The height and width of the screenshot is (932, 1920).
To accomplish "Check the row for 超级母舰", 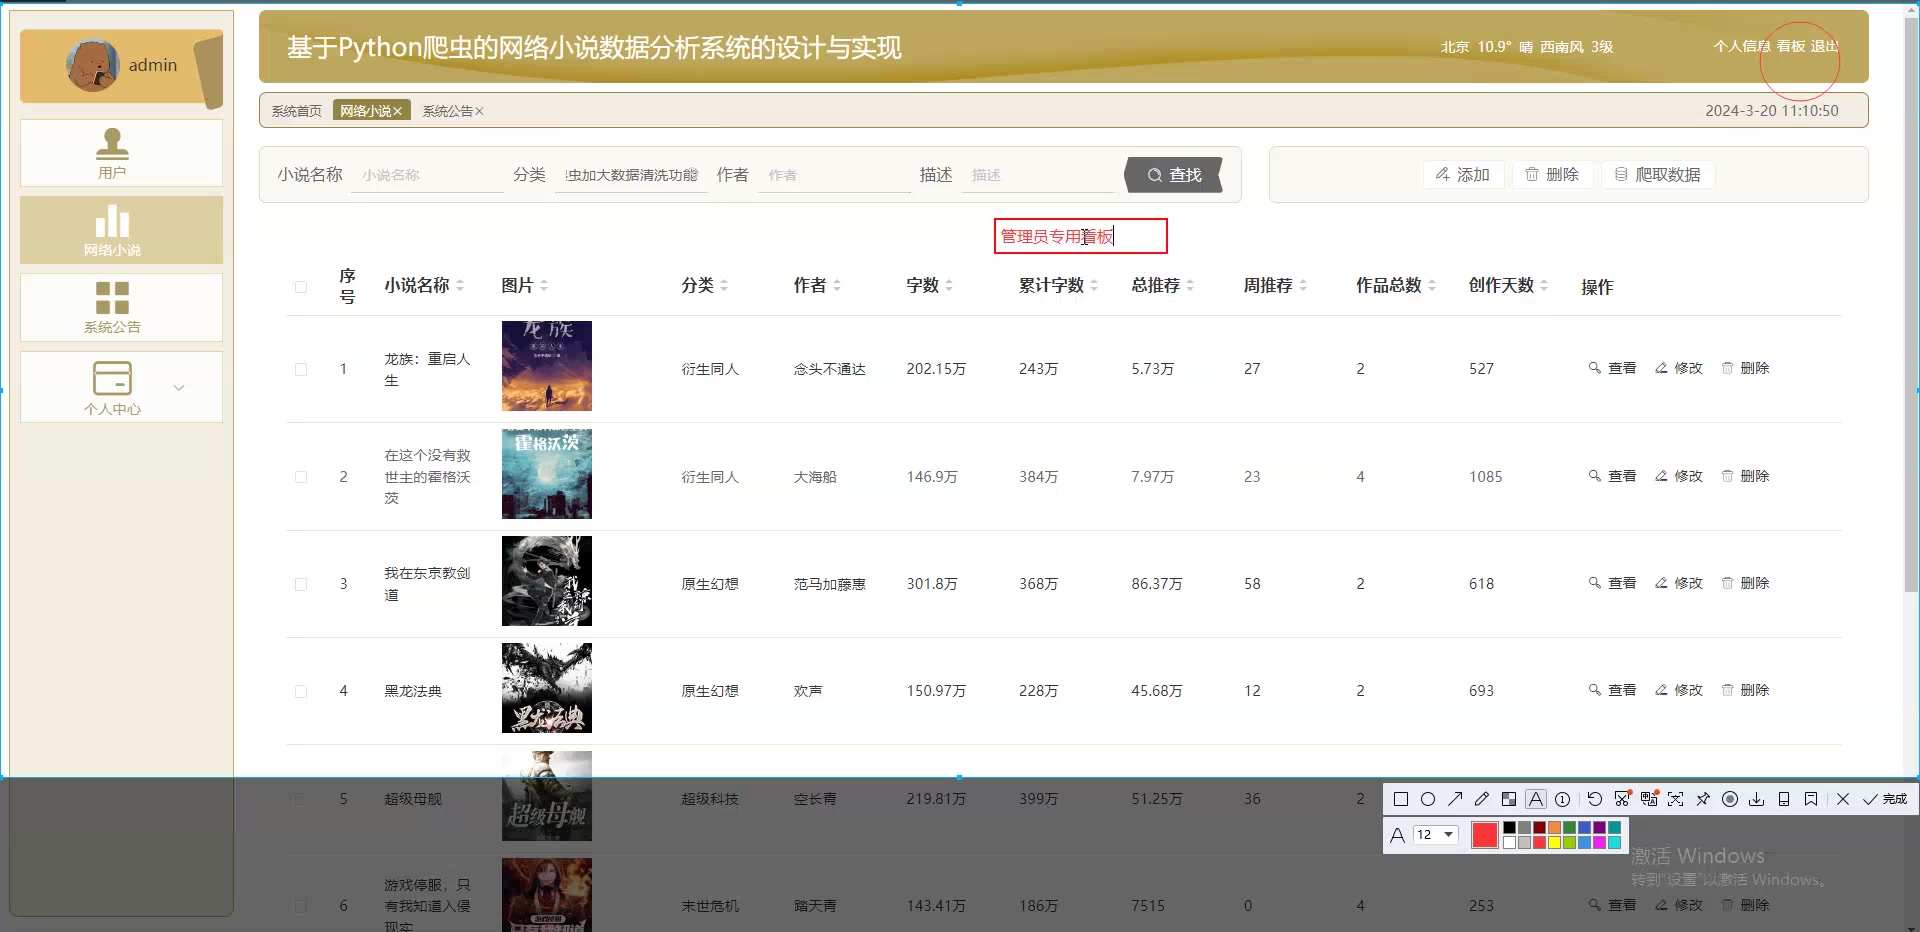I will (x=301, y=799).
